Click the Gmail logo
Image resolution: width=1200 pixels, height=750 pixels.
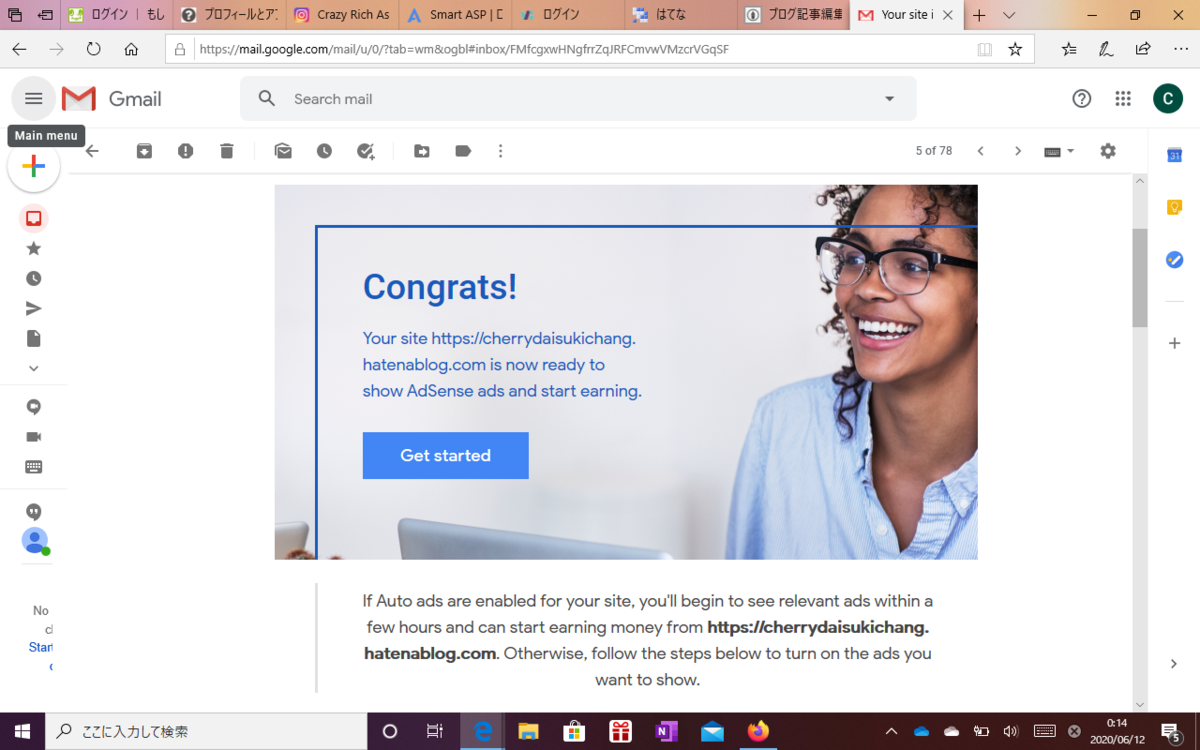[112, 99]
